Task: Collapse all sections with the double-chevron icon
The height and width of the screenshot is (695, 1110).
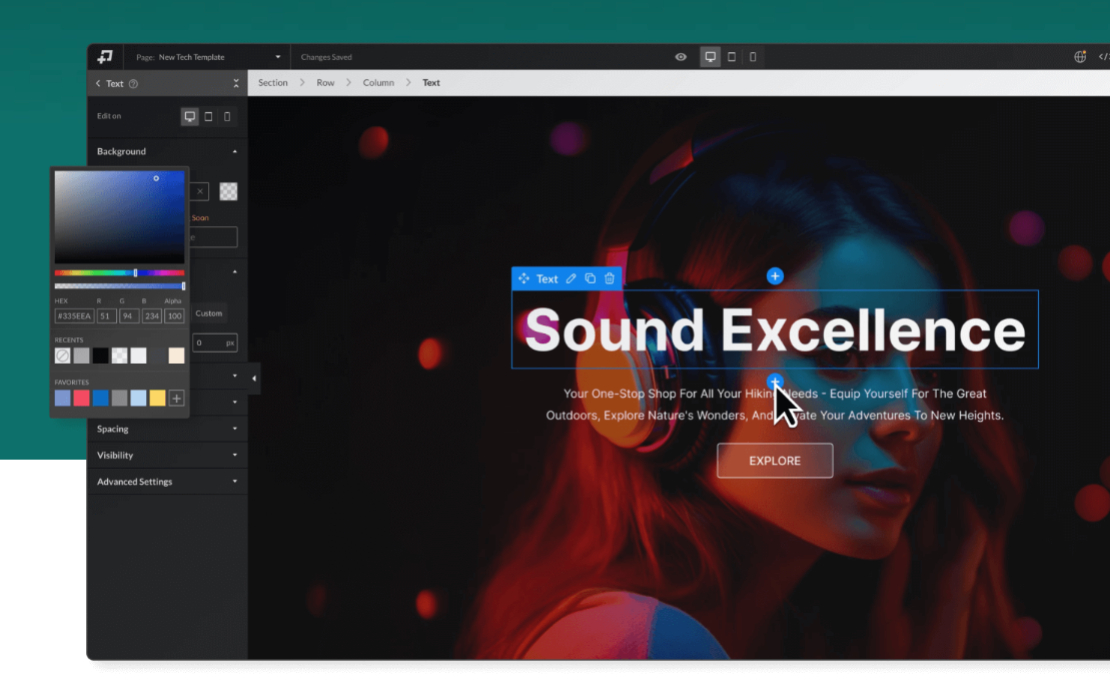Action: pyautogui.click(x=236, y=84)
